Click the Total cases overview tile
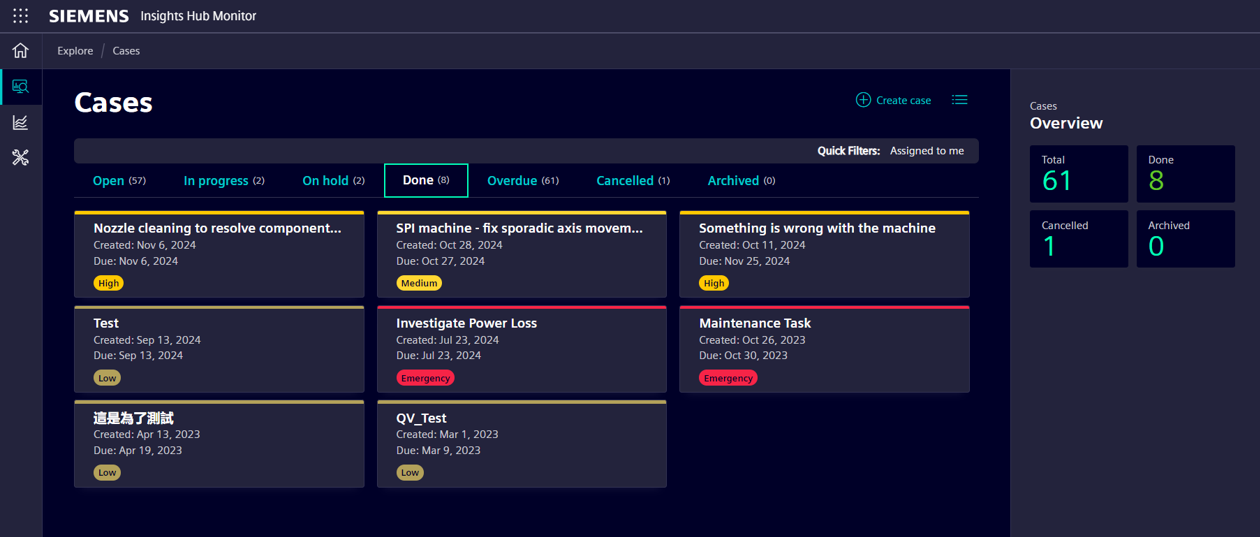The image size is (1260, 537). click(x=1078, y=174)
